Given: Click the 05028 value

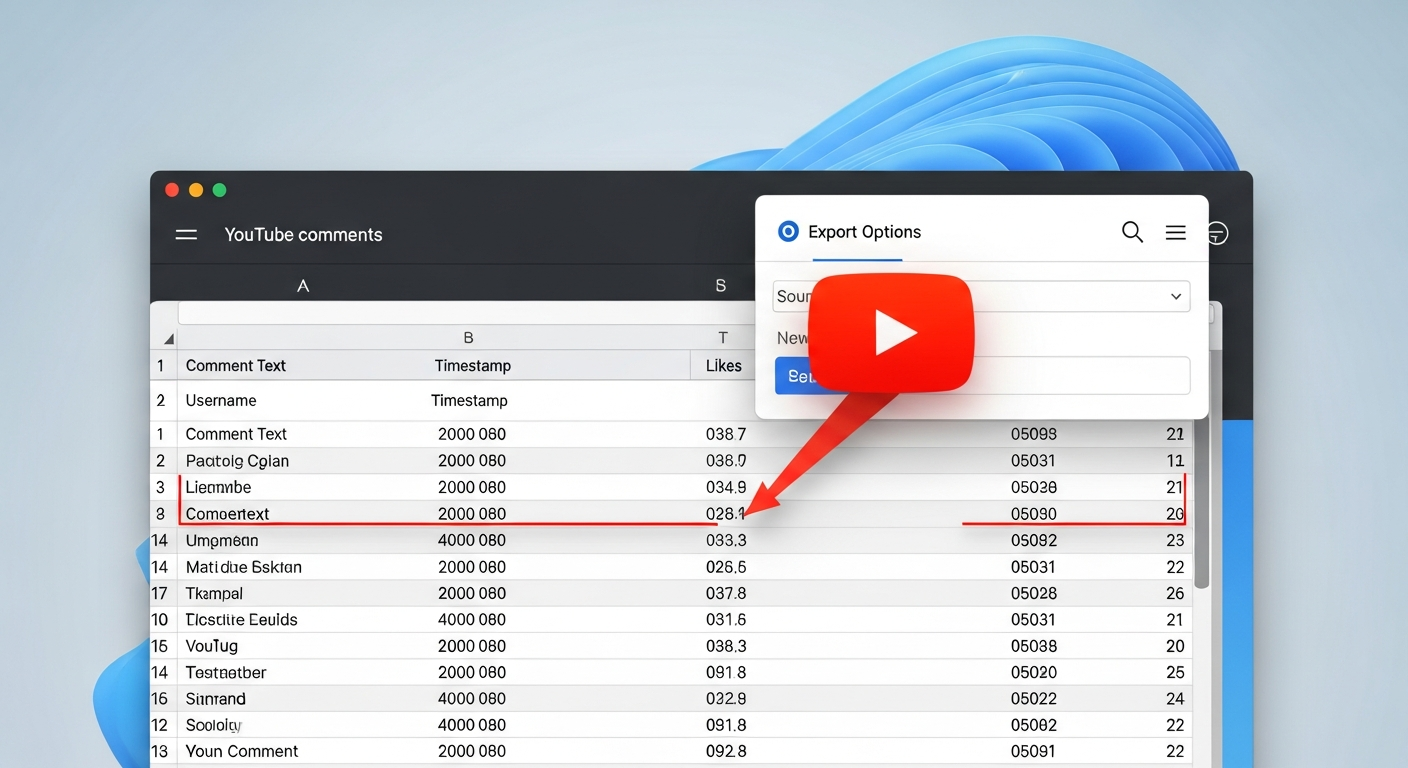Looking at the screenshot, I should click(1034, 594).
